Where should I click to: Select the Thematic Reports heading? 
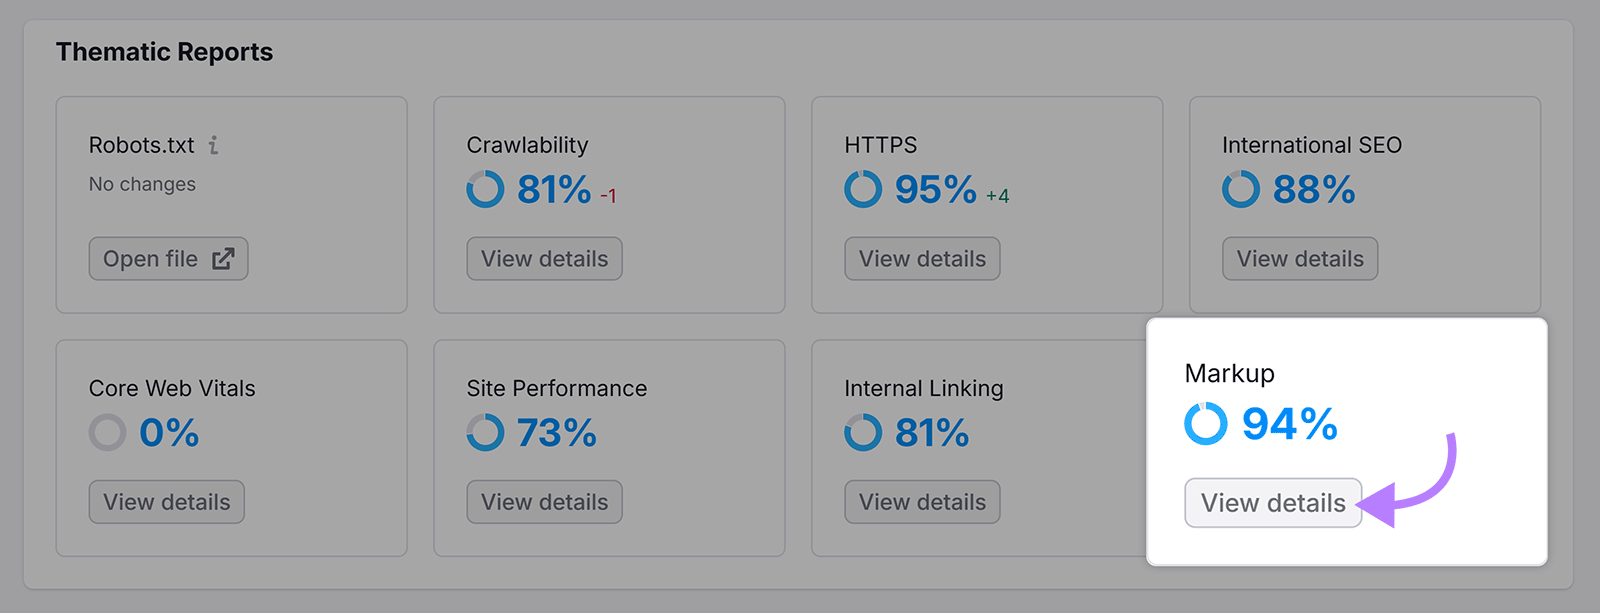(x=164, y=51)
